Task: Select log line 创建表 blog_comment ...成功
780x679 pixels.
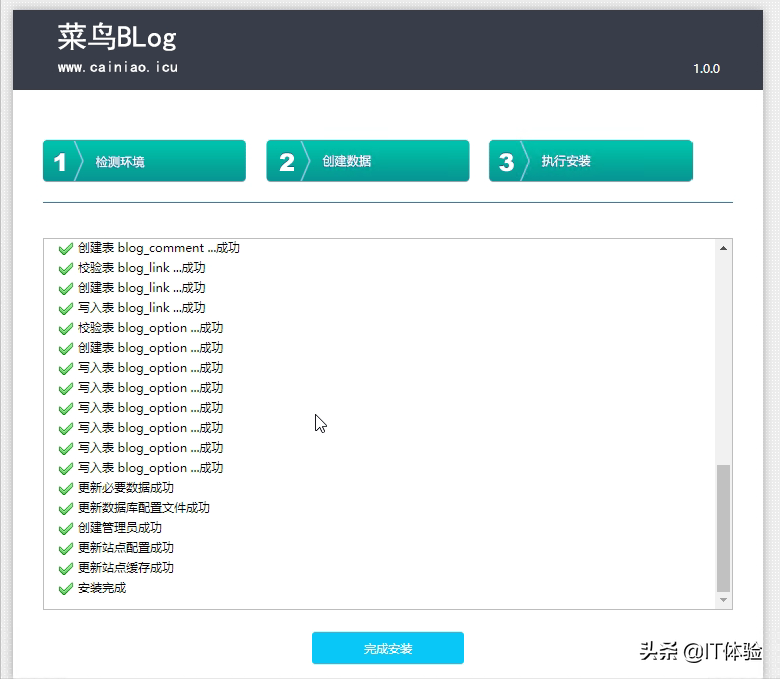Action: (x=159, y=248)
